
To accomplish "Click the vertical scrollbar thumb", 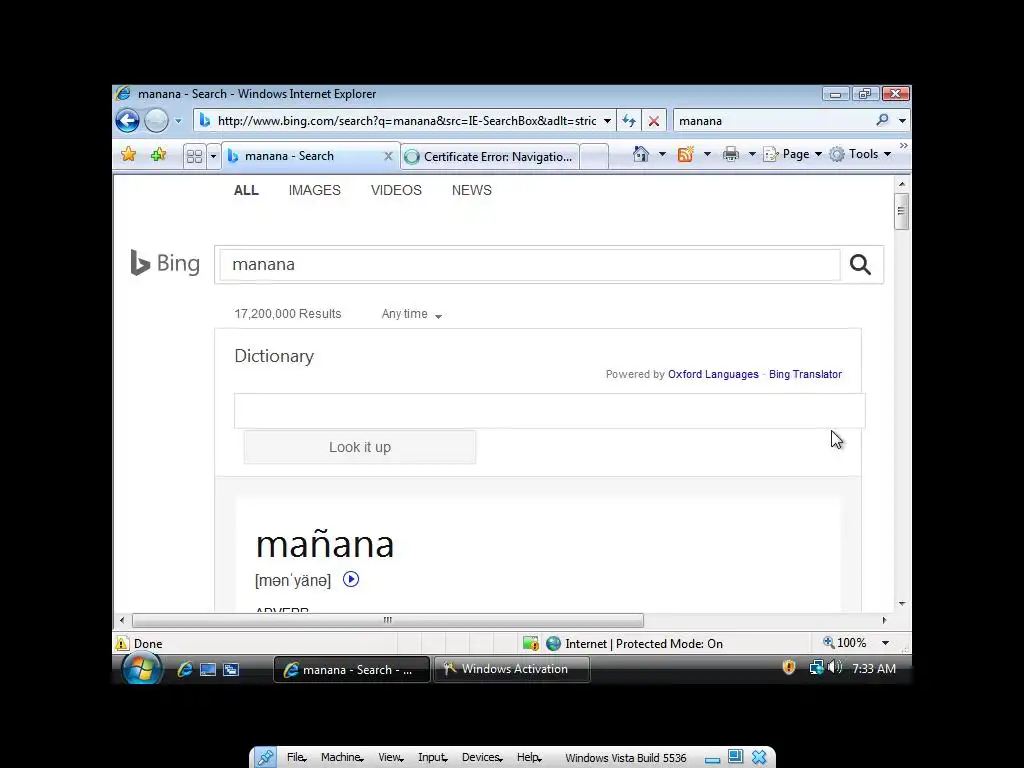I will (901, 211).
